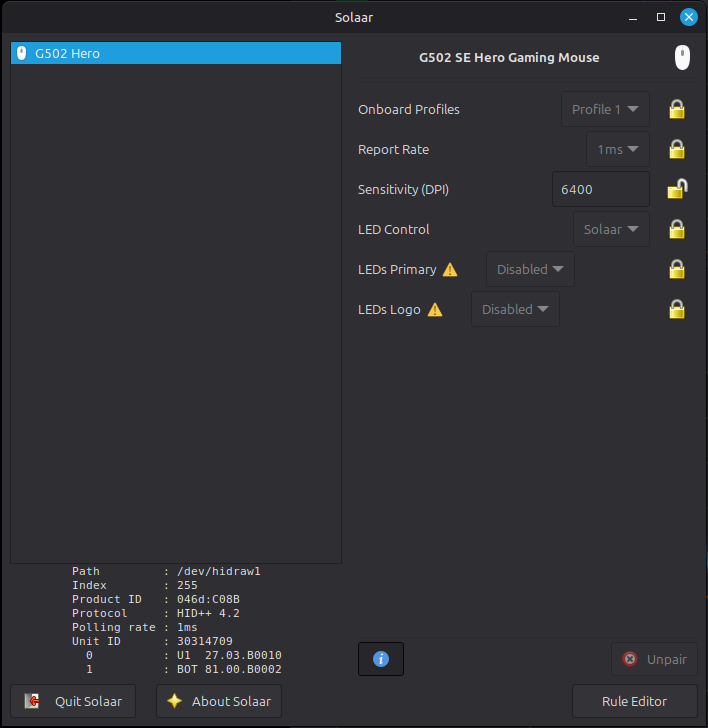Open the LEDs Primary Disabled dropdown
This screenshot has height=728, width=708.
click(x=530, y=269)
